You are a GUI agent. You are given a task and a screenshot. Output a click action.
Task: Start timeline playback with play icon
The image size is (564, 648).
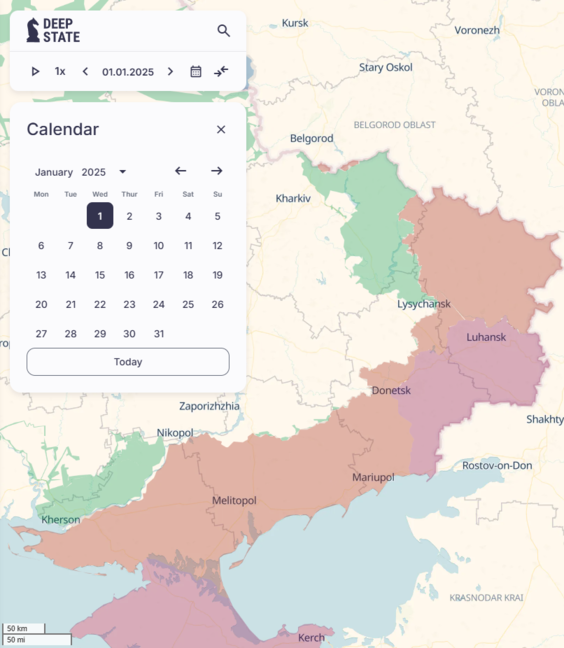(x=36, y=71)
